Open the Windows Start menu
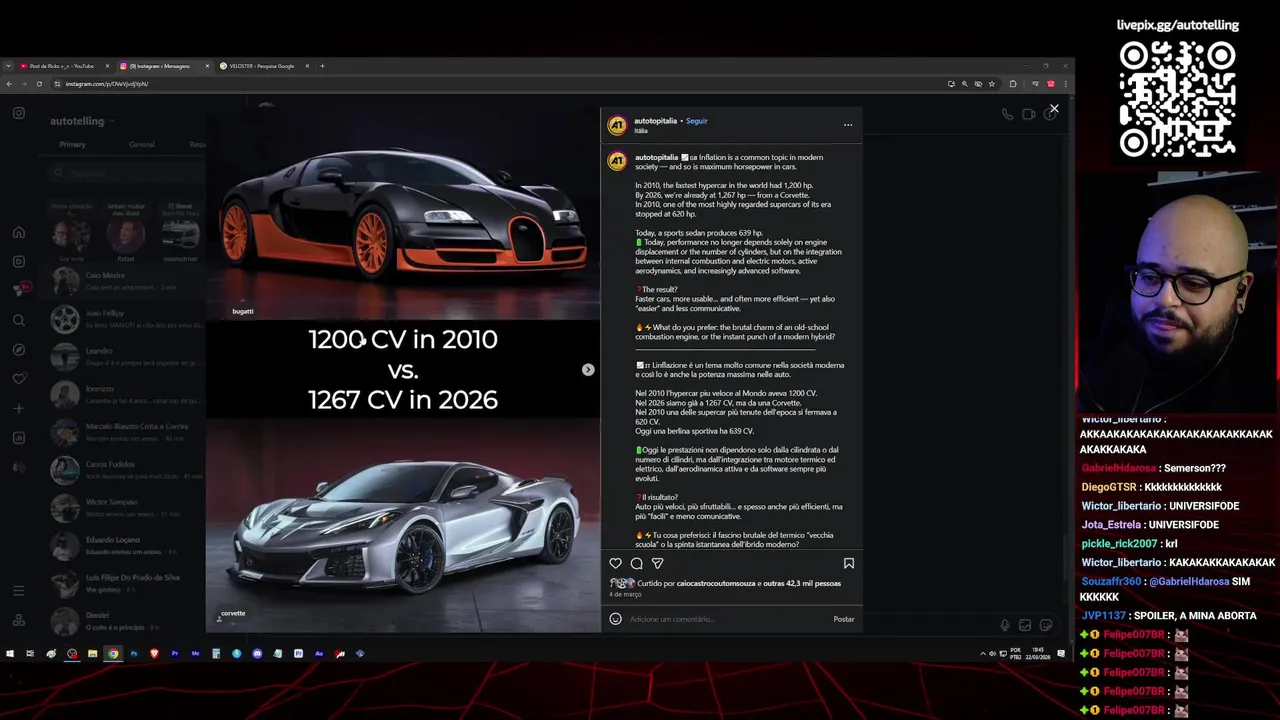1280x720 pixels. [10, 654]
